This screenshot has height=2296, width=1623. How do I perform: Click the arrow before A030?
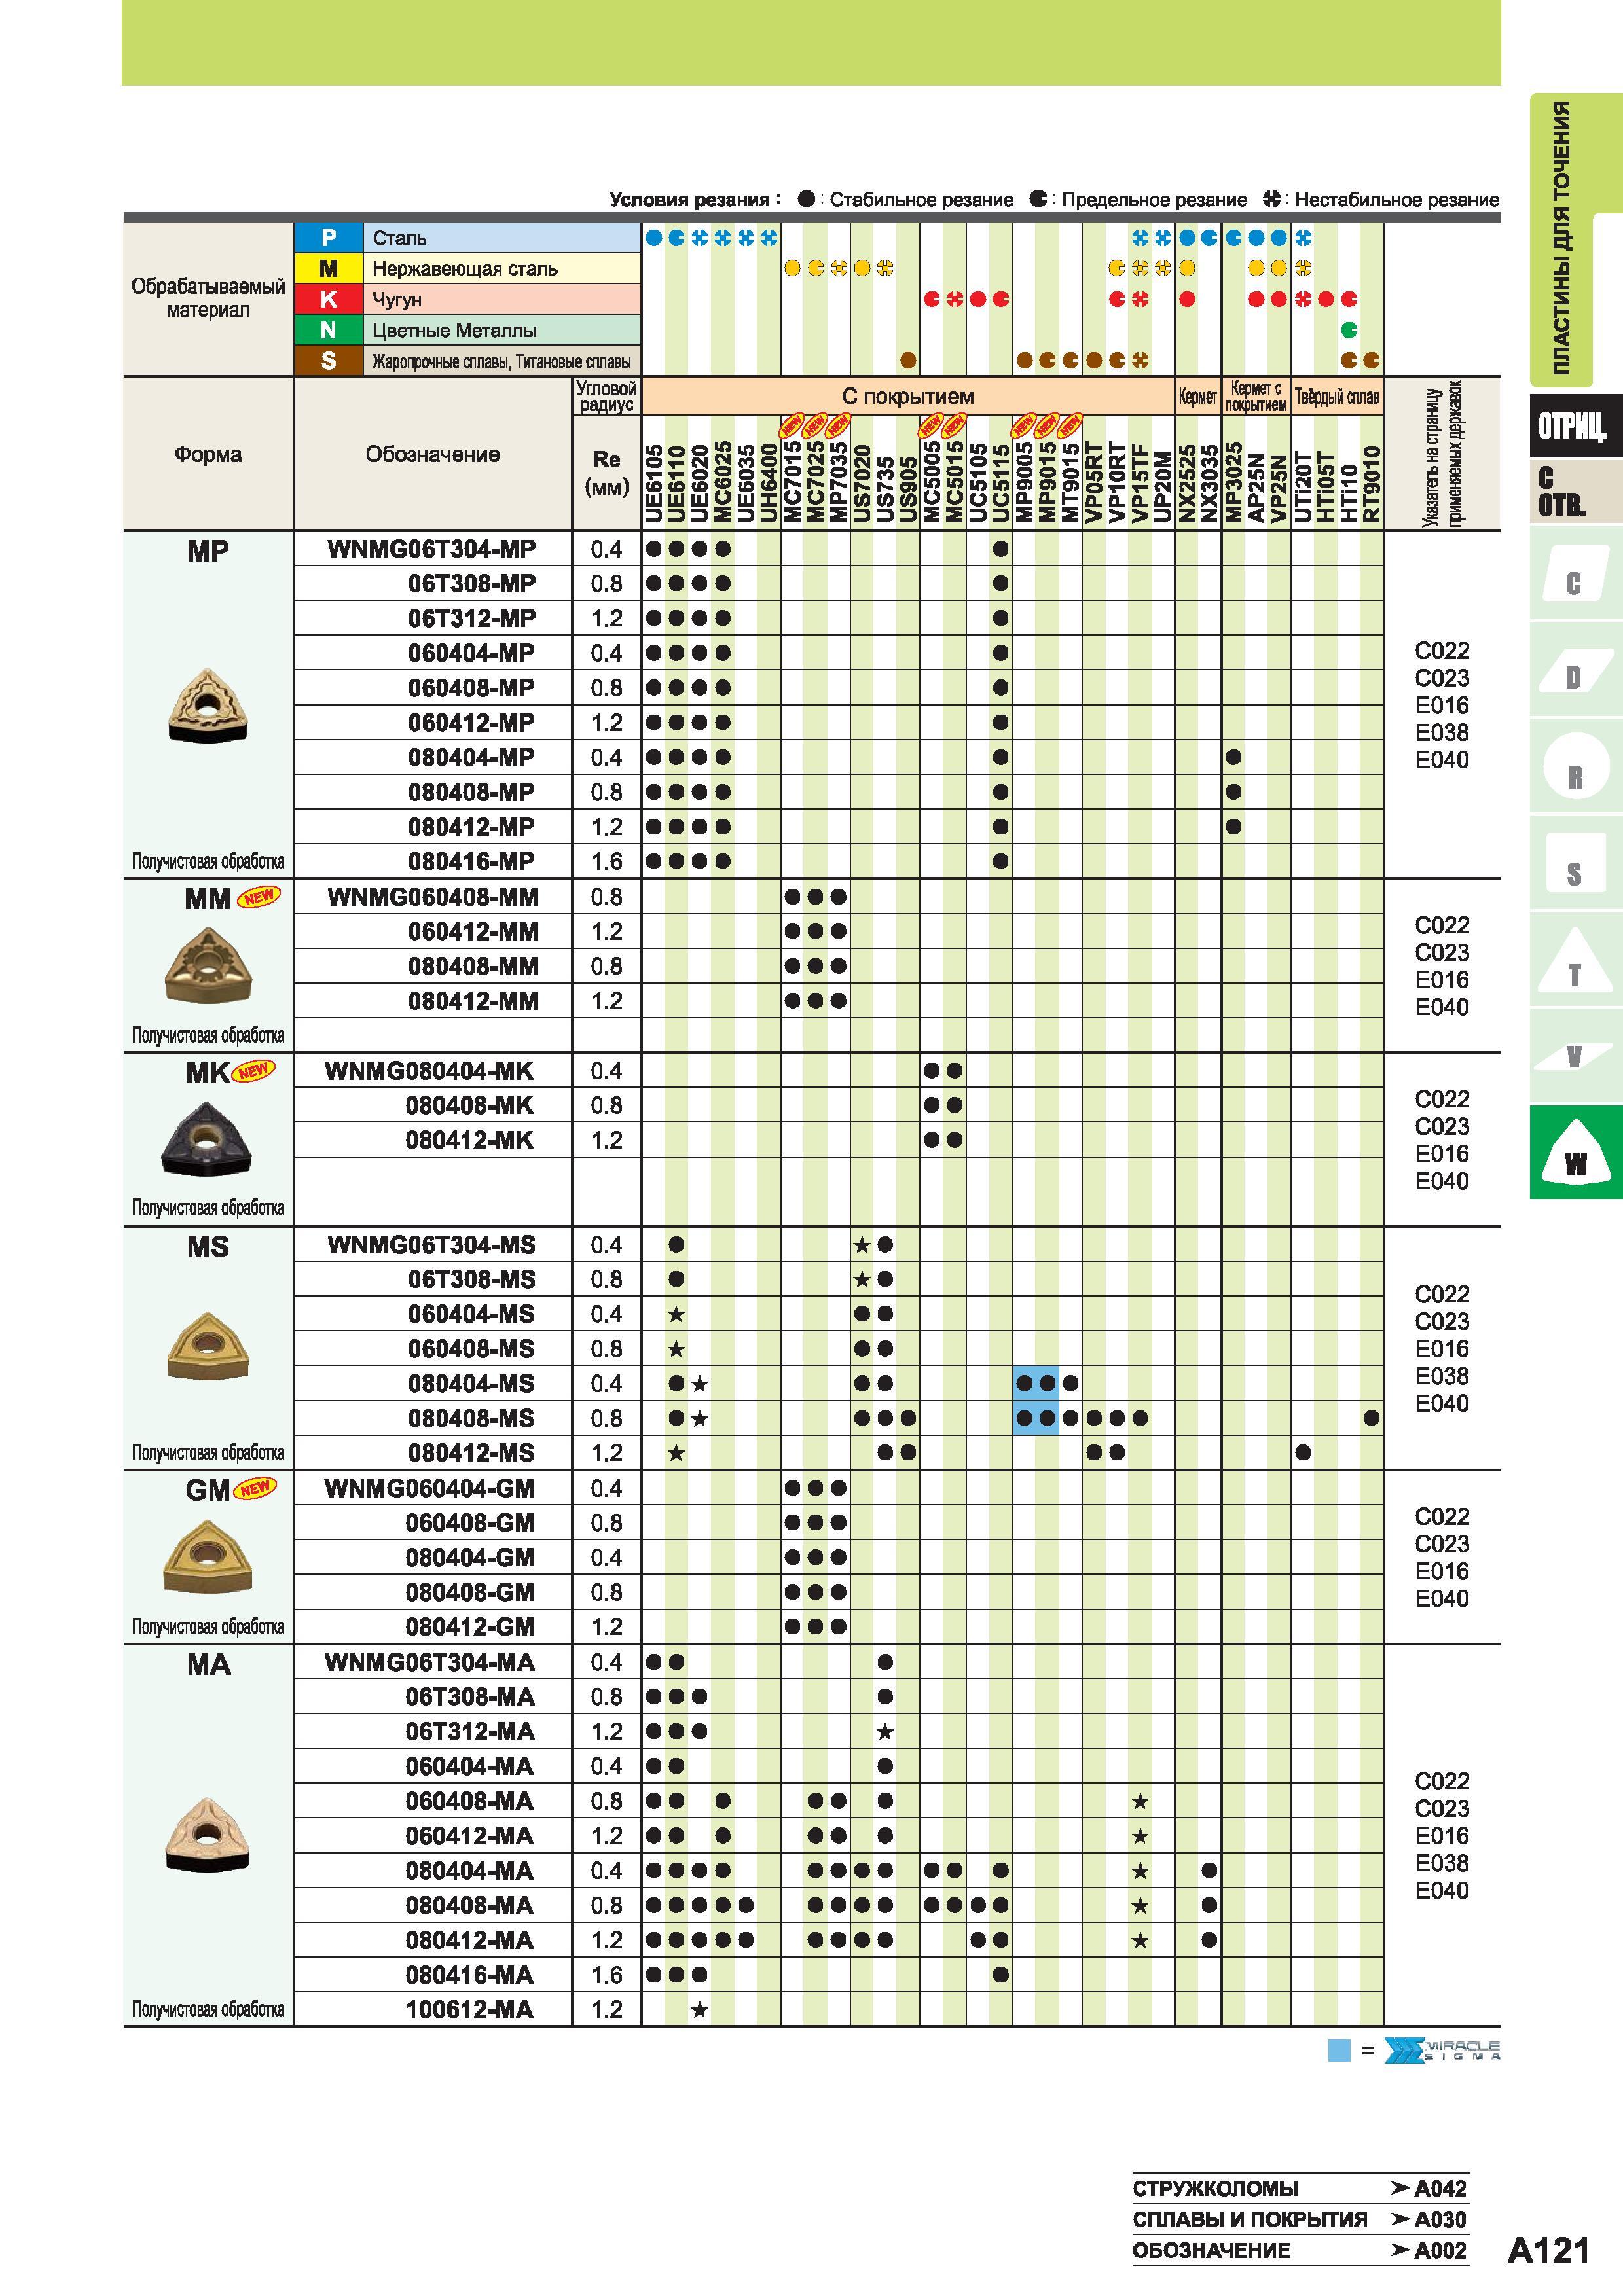click(x=1400, y=2219)
